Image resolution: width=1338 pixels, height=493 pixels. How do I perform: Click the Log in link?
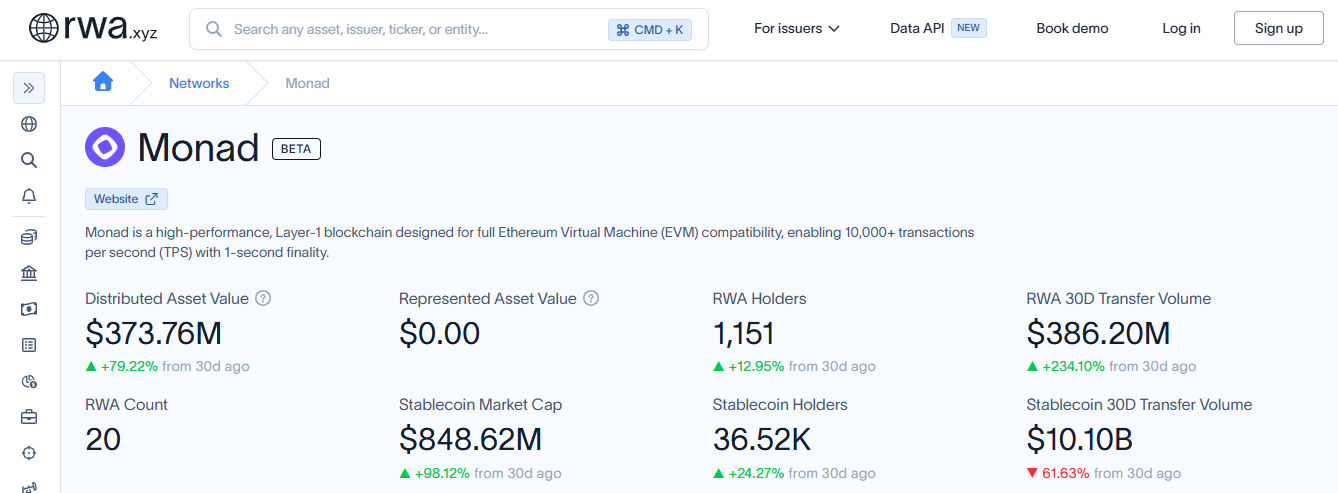tap(1181, 29)
